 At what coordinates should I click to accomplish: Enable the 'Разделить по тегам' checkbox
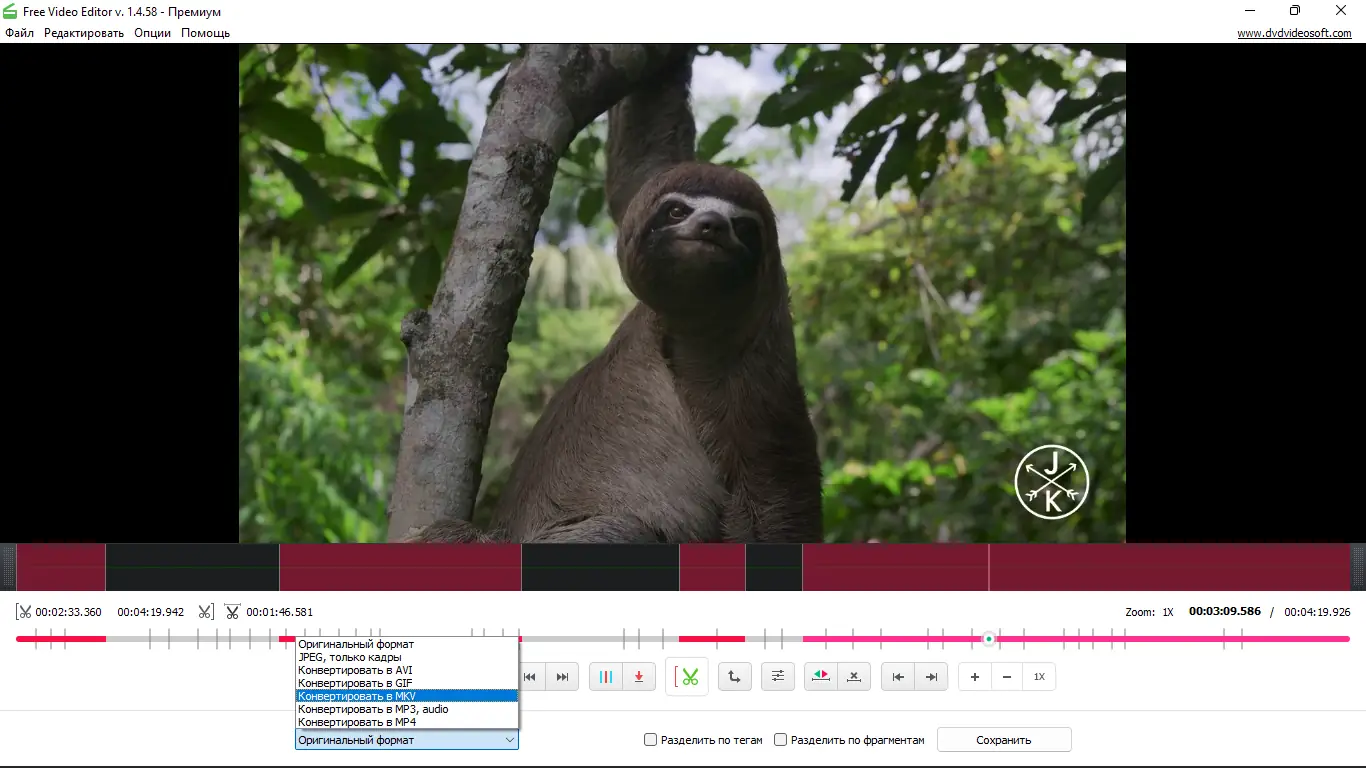click(x=649, y=740)
